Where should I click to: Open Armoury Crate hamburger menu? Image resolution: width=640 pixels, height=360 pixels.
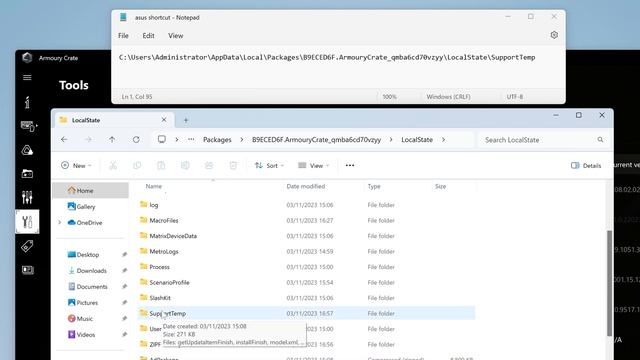27,77
